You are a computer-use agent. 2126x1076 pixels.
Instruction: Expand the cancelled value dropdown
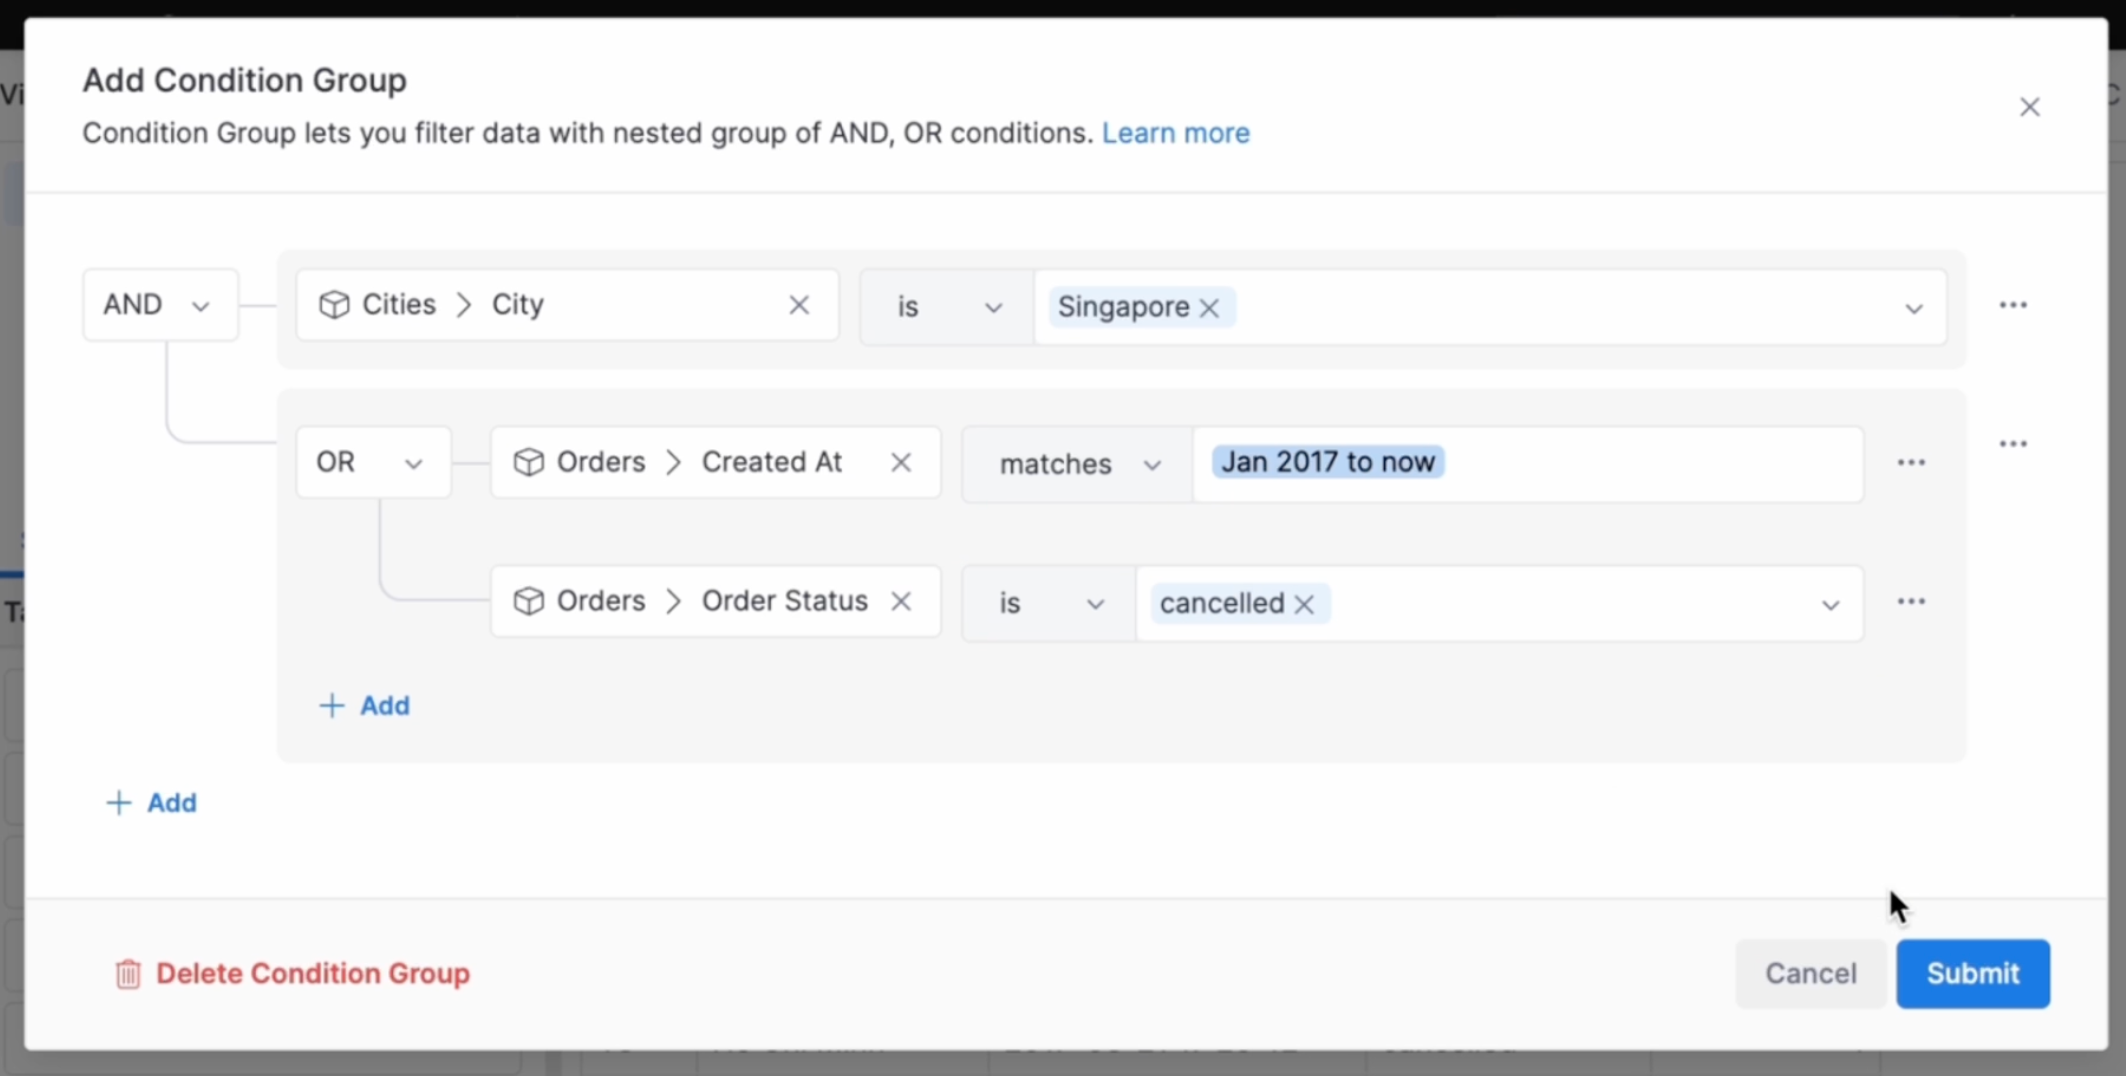pos(1830,604)
